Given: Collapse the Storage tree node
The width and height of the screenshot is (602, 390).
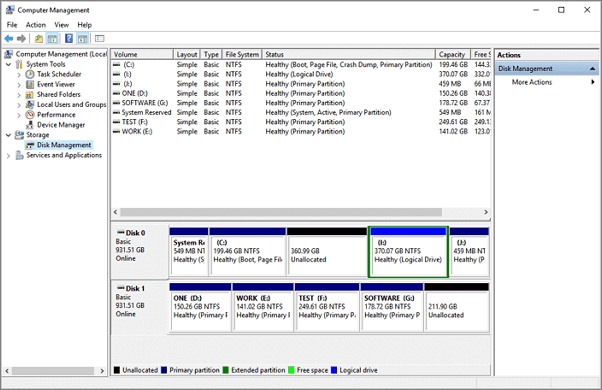Looking at the screenshot, I should click(8, 135).
